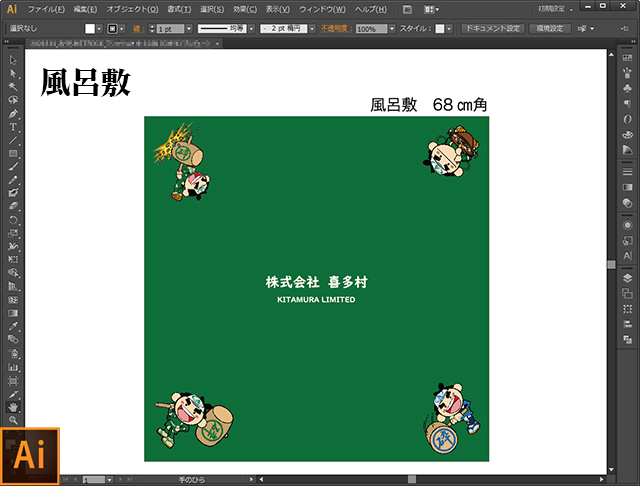Open the ウィンドウ menu
This screenshot has width=640, height=486.
coord(322,9)
